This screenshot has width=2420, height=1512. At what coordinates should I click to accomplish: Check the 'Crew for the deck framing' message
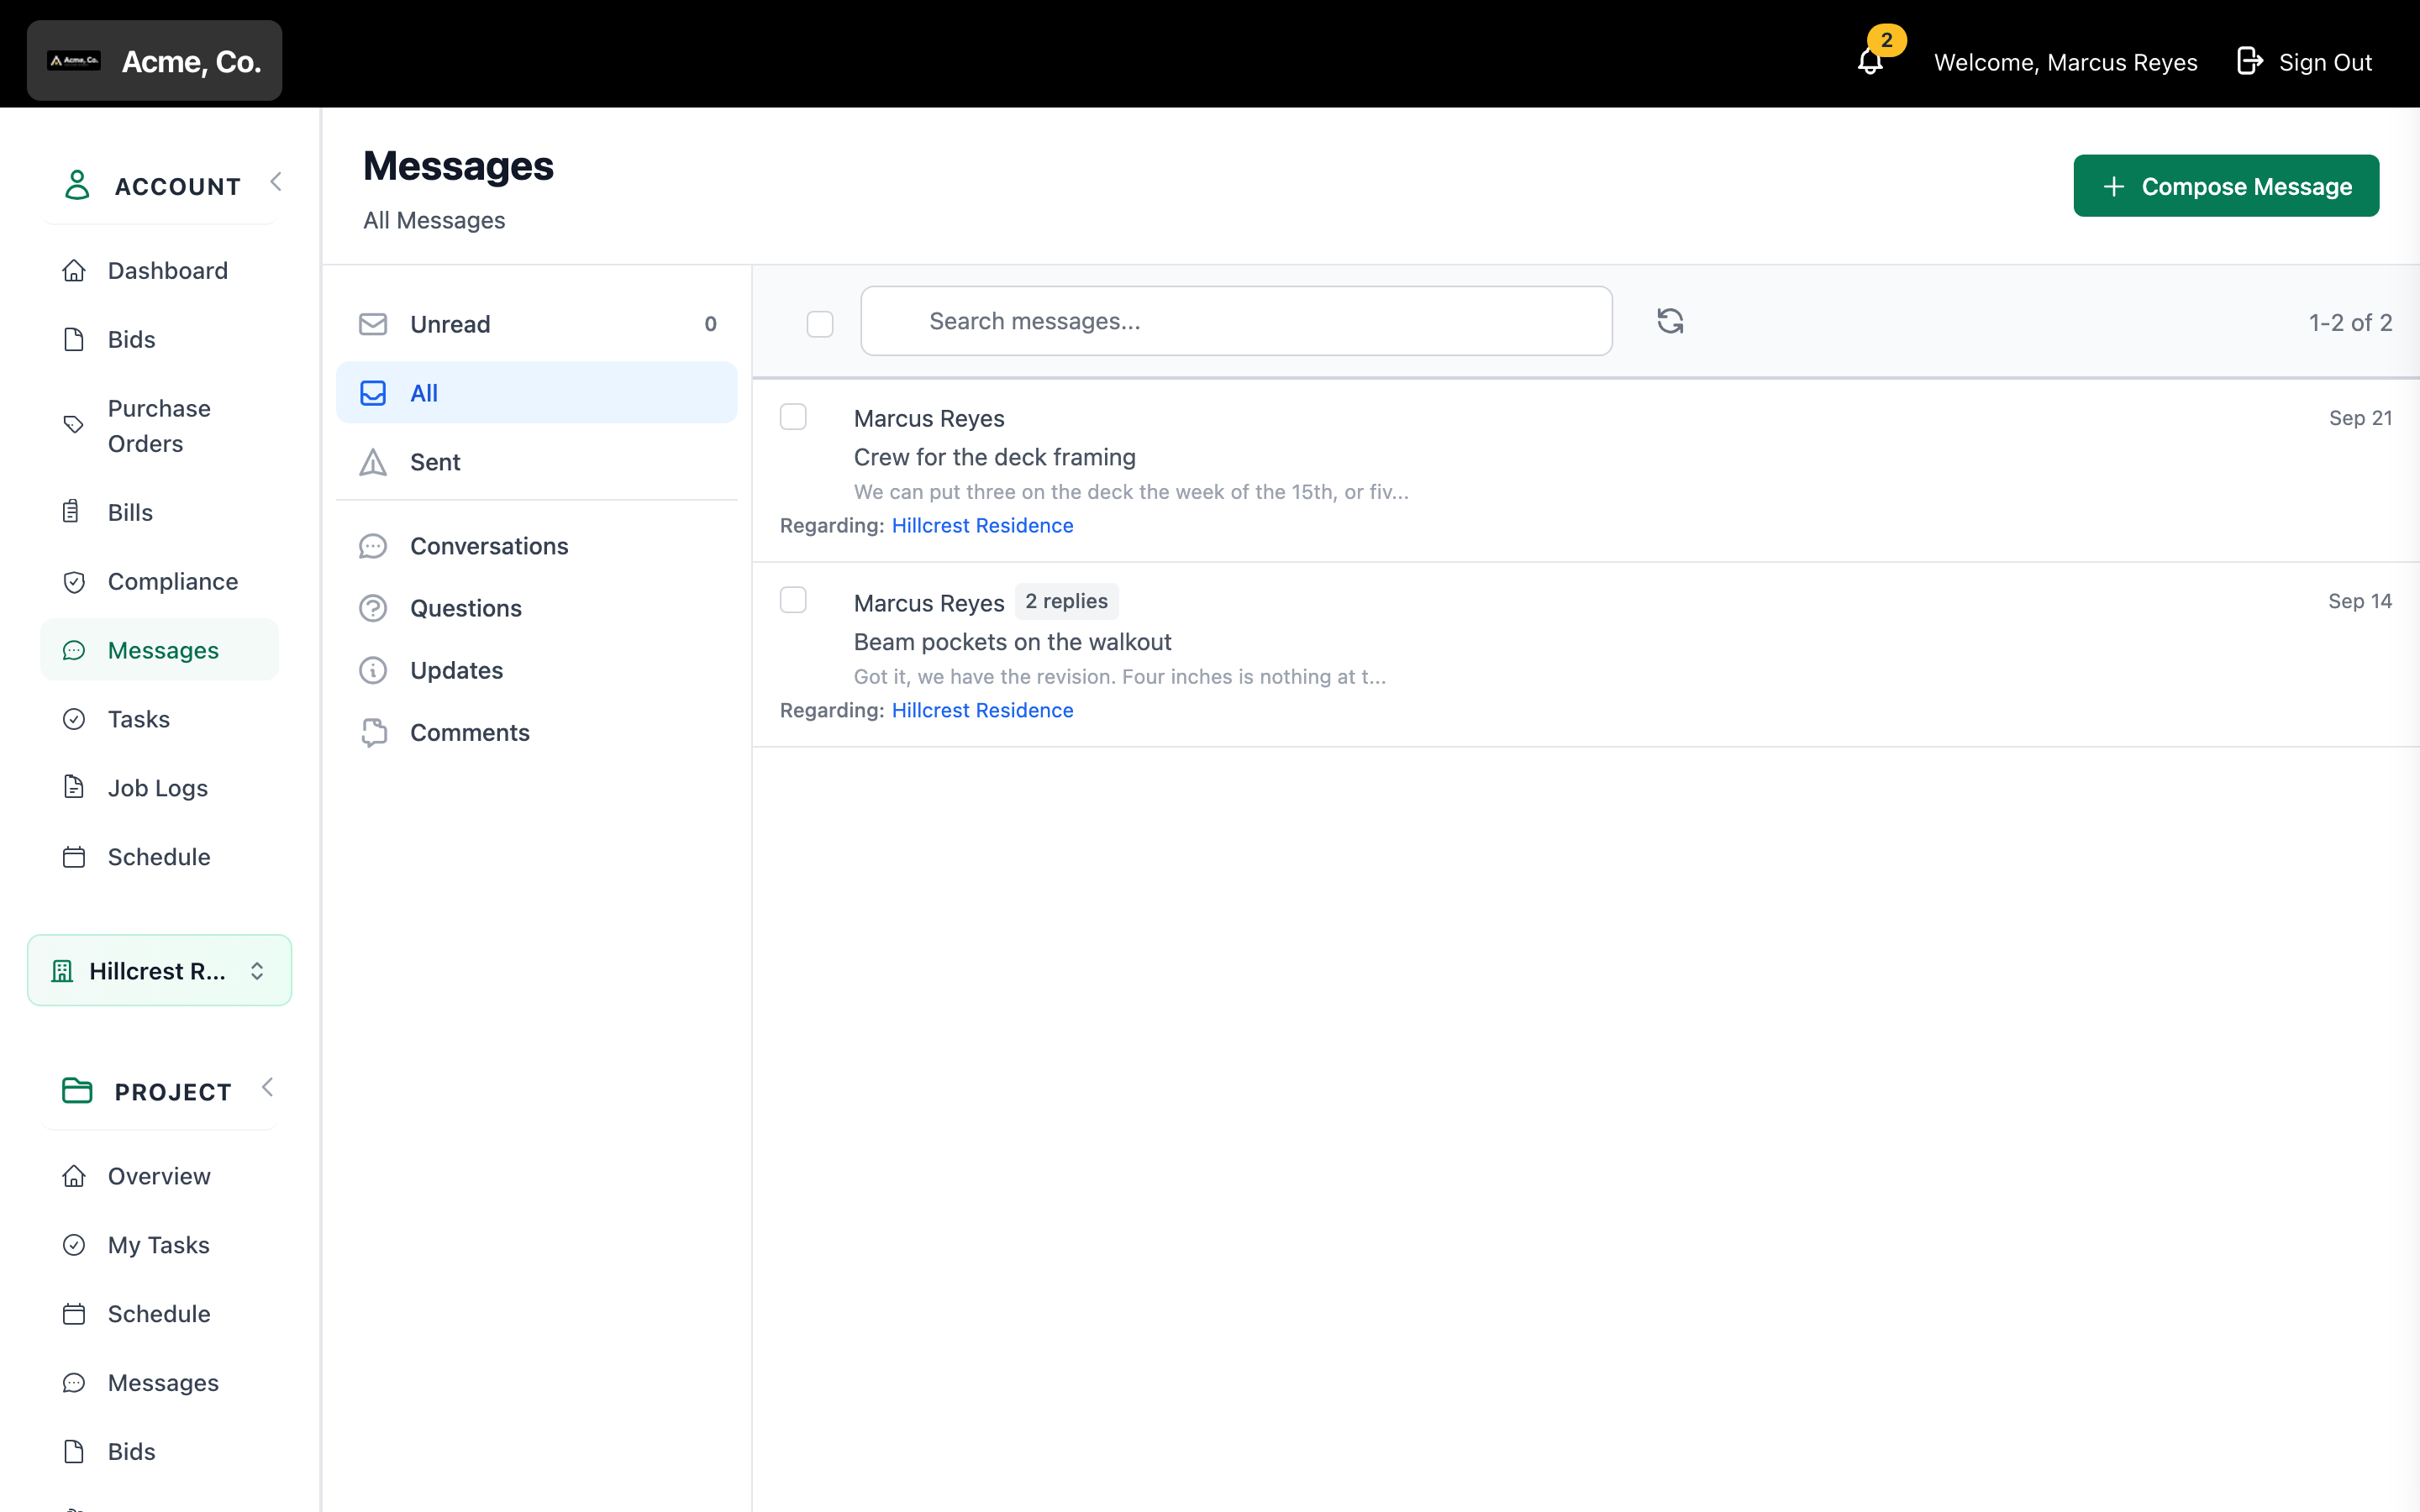(x=793, y=416)
